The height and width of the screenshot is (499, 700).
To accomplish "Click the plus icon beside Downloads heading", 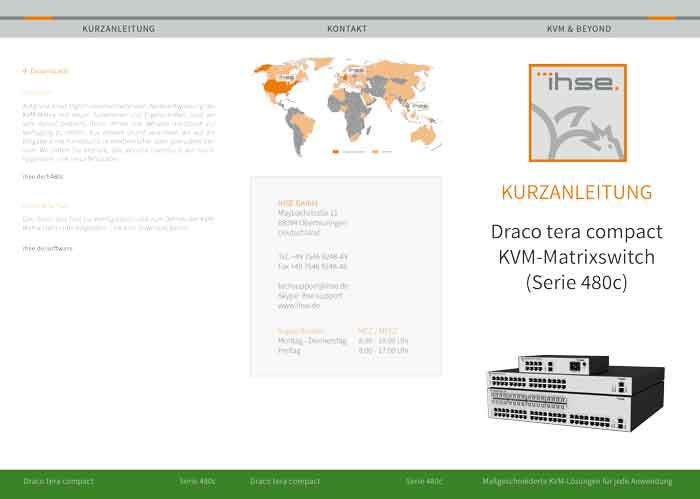I will (x=24, y=71).
